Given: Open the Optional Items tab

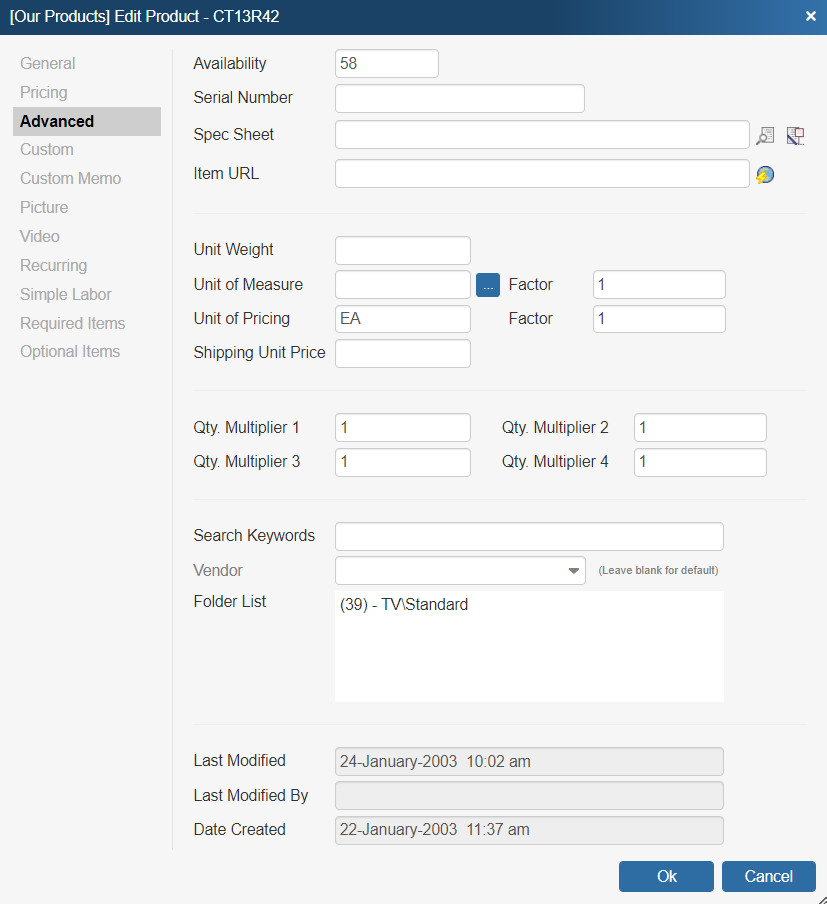Looking at the screenshot, I should (x=70, y=351).
